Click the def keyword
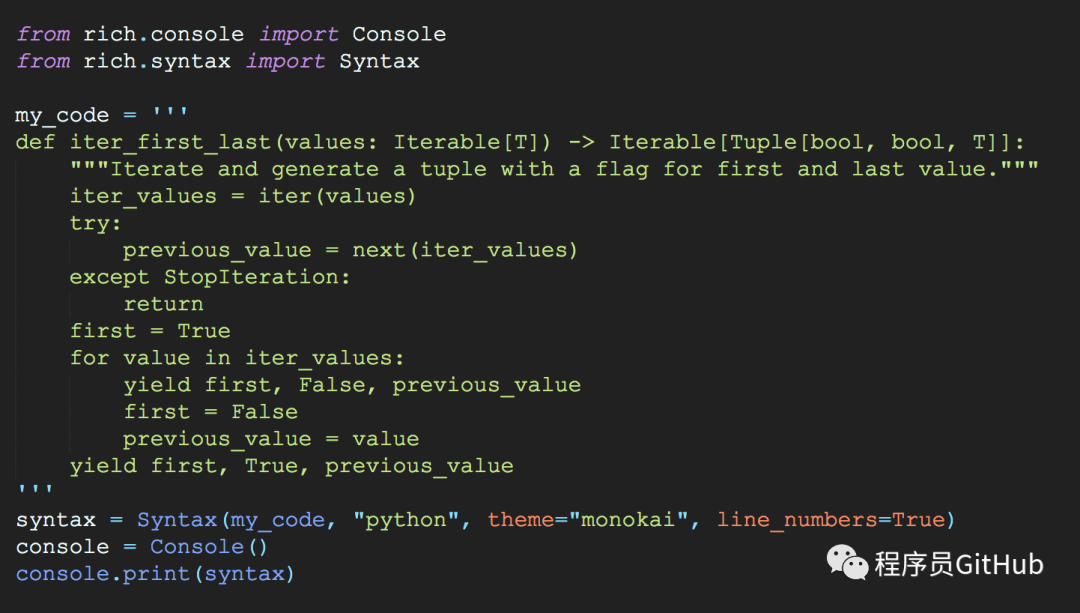The height and width of the screenshot is (613, 1080). click(x=35, y=142)
